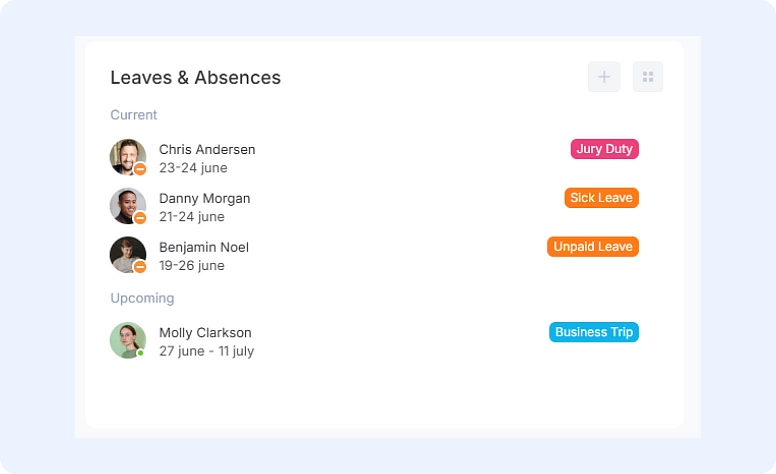Click the plus icon to add leave

coord(604,77)
